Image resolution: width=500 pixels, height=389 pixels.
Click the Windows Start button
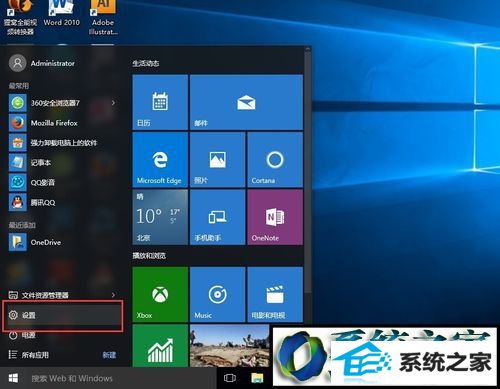pyautogui.click(x=13, y=378)
